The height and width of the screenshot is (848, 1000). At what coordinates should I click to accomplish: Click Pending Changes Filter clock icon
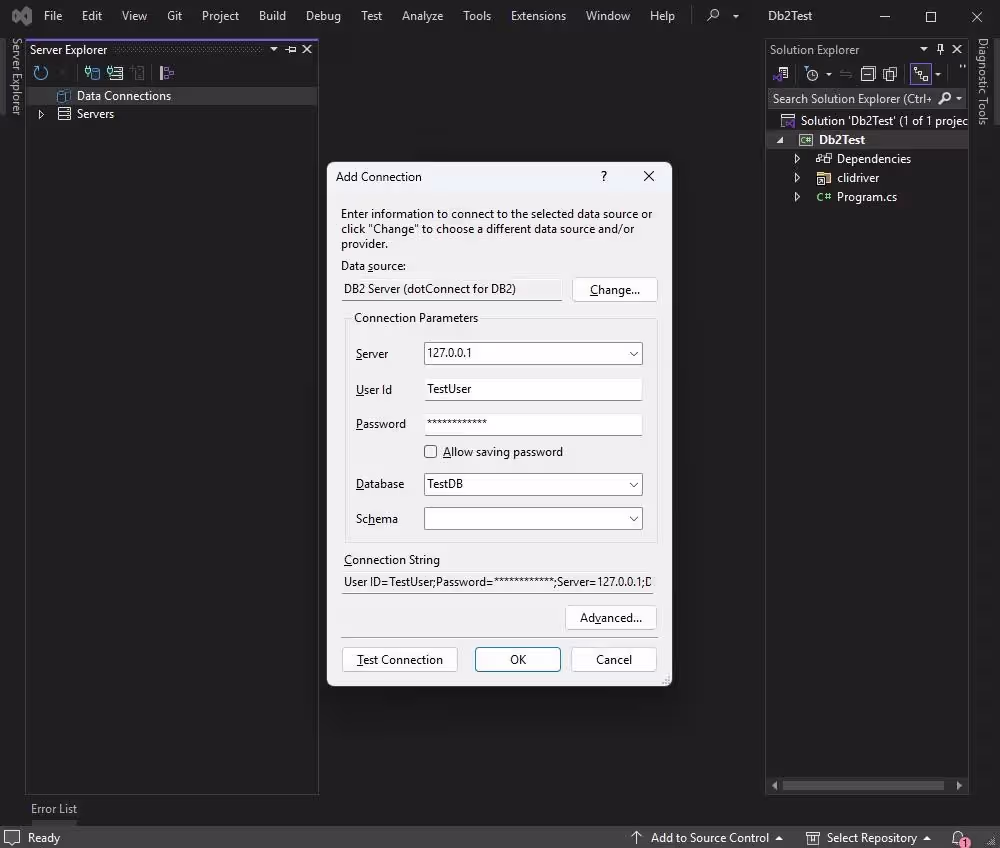tap(811, 74)
